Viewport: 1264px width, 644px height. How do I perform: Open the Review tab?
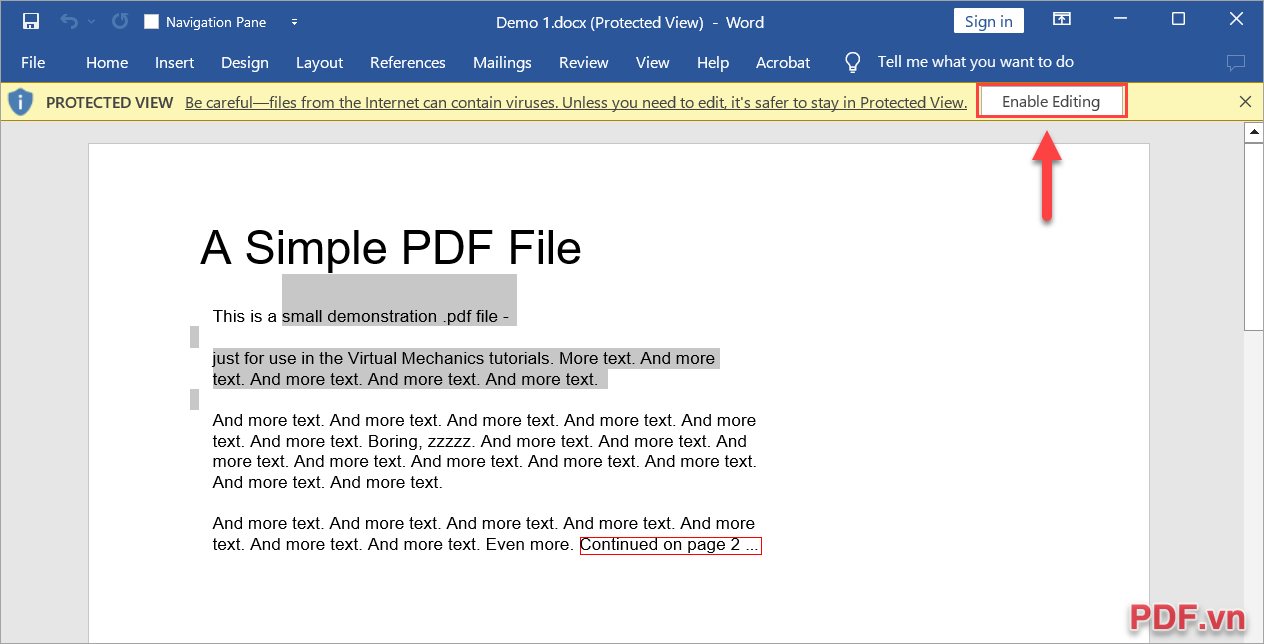tap(584, 62)
